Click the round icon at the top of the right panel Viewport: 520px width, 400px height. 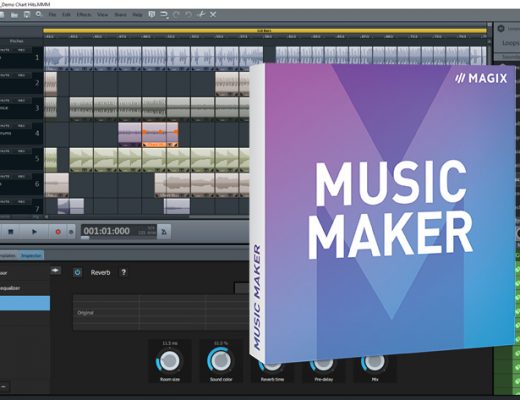point(501,29)
